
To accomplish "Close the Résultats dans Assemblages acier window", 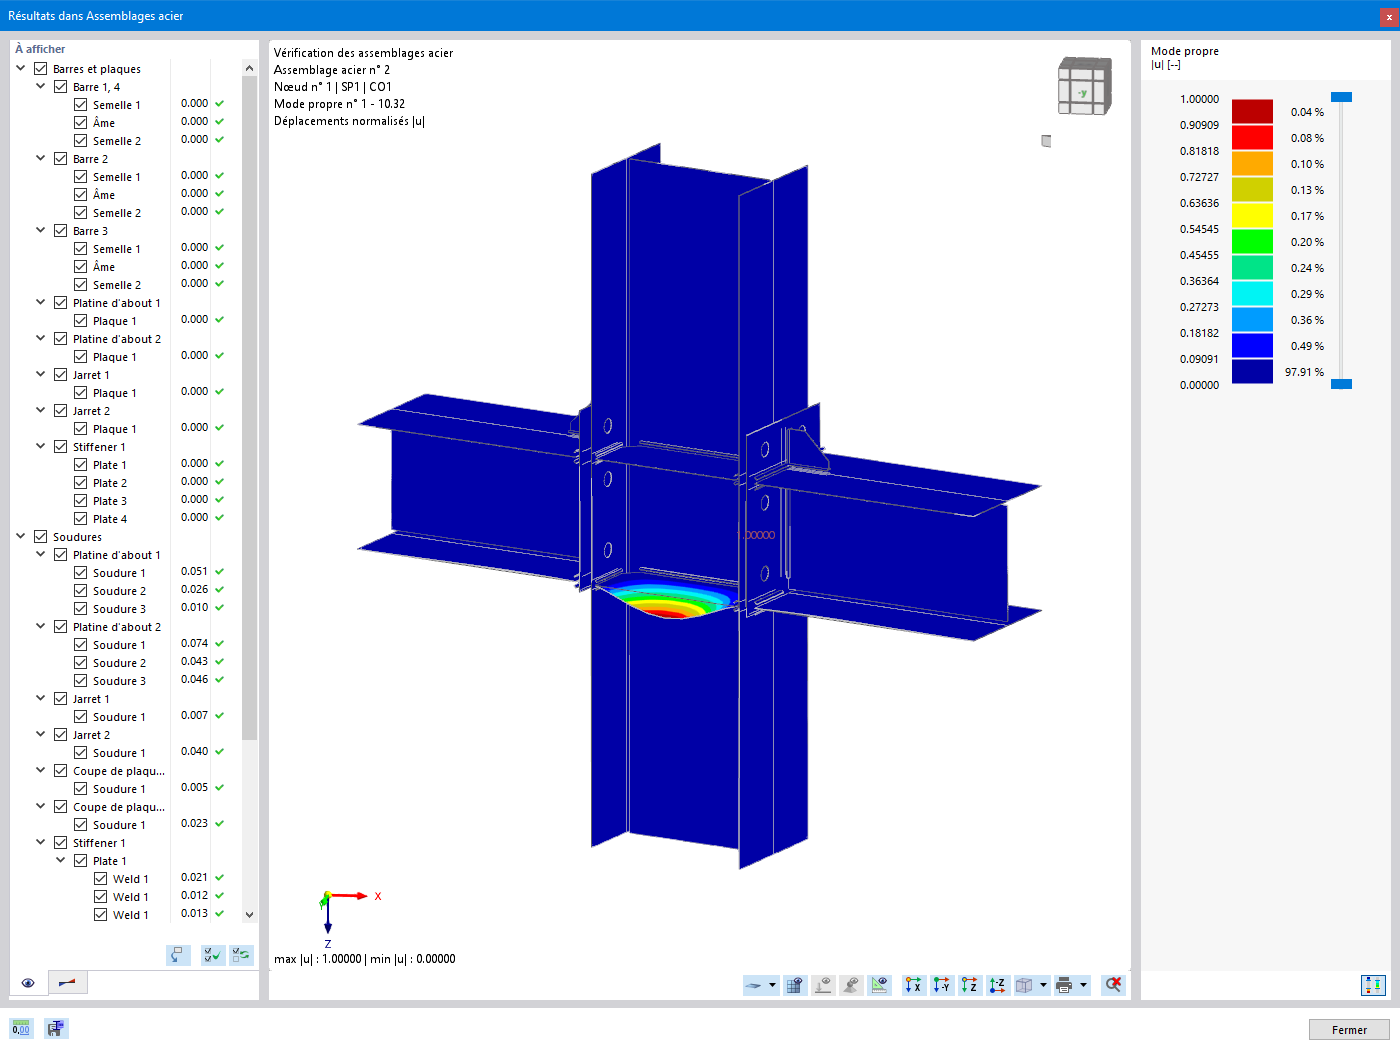I will (1388, 16).
